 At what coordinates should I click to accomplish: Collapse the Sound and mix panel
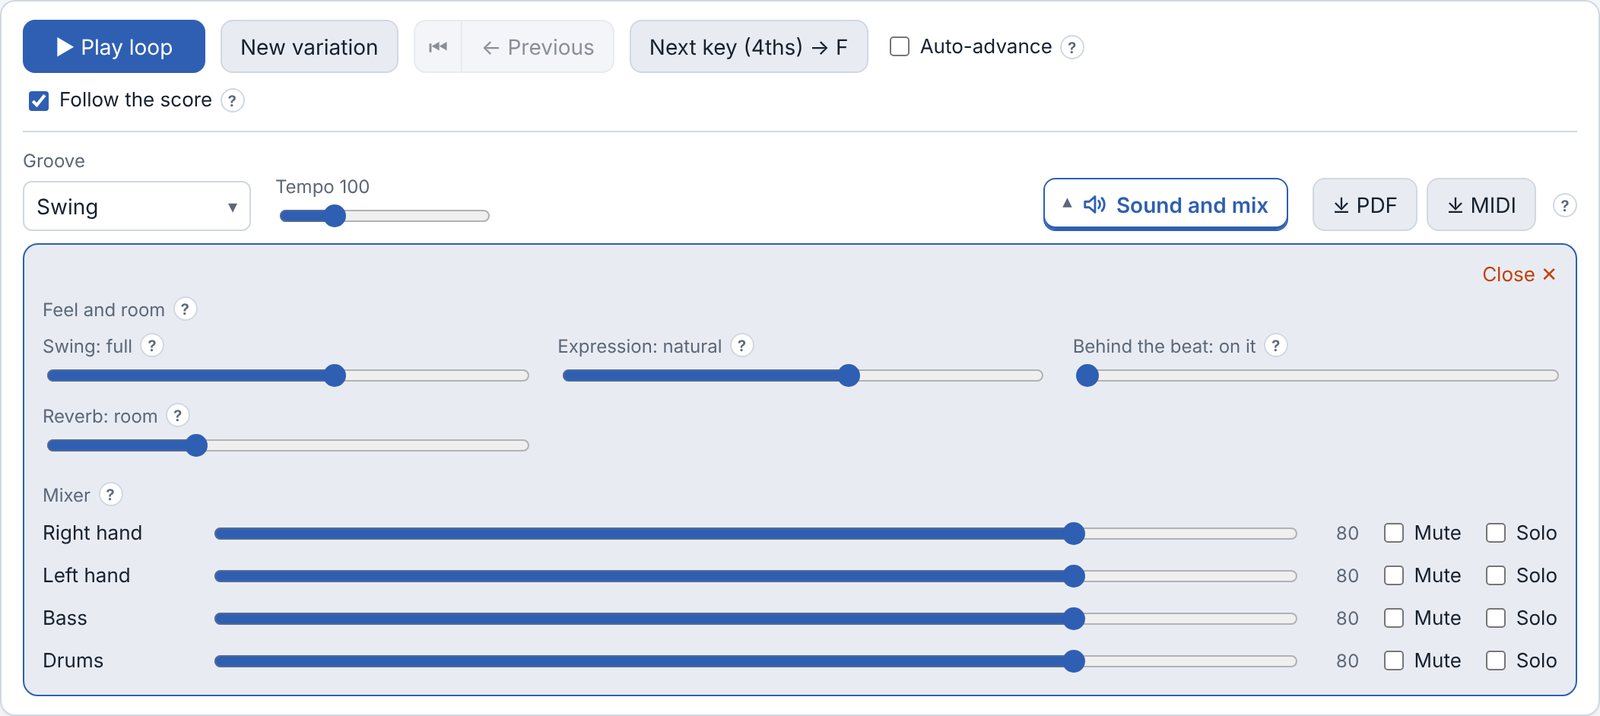click(1165, 205)
